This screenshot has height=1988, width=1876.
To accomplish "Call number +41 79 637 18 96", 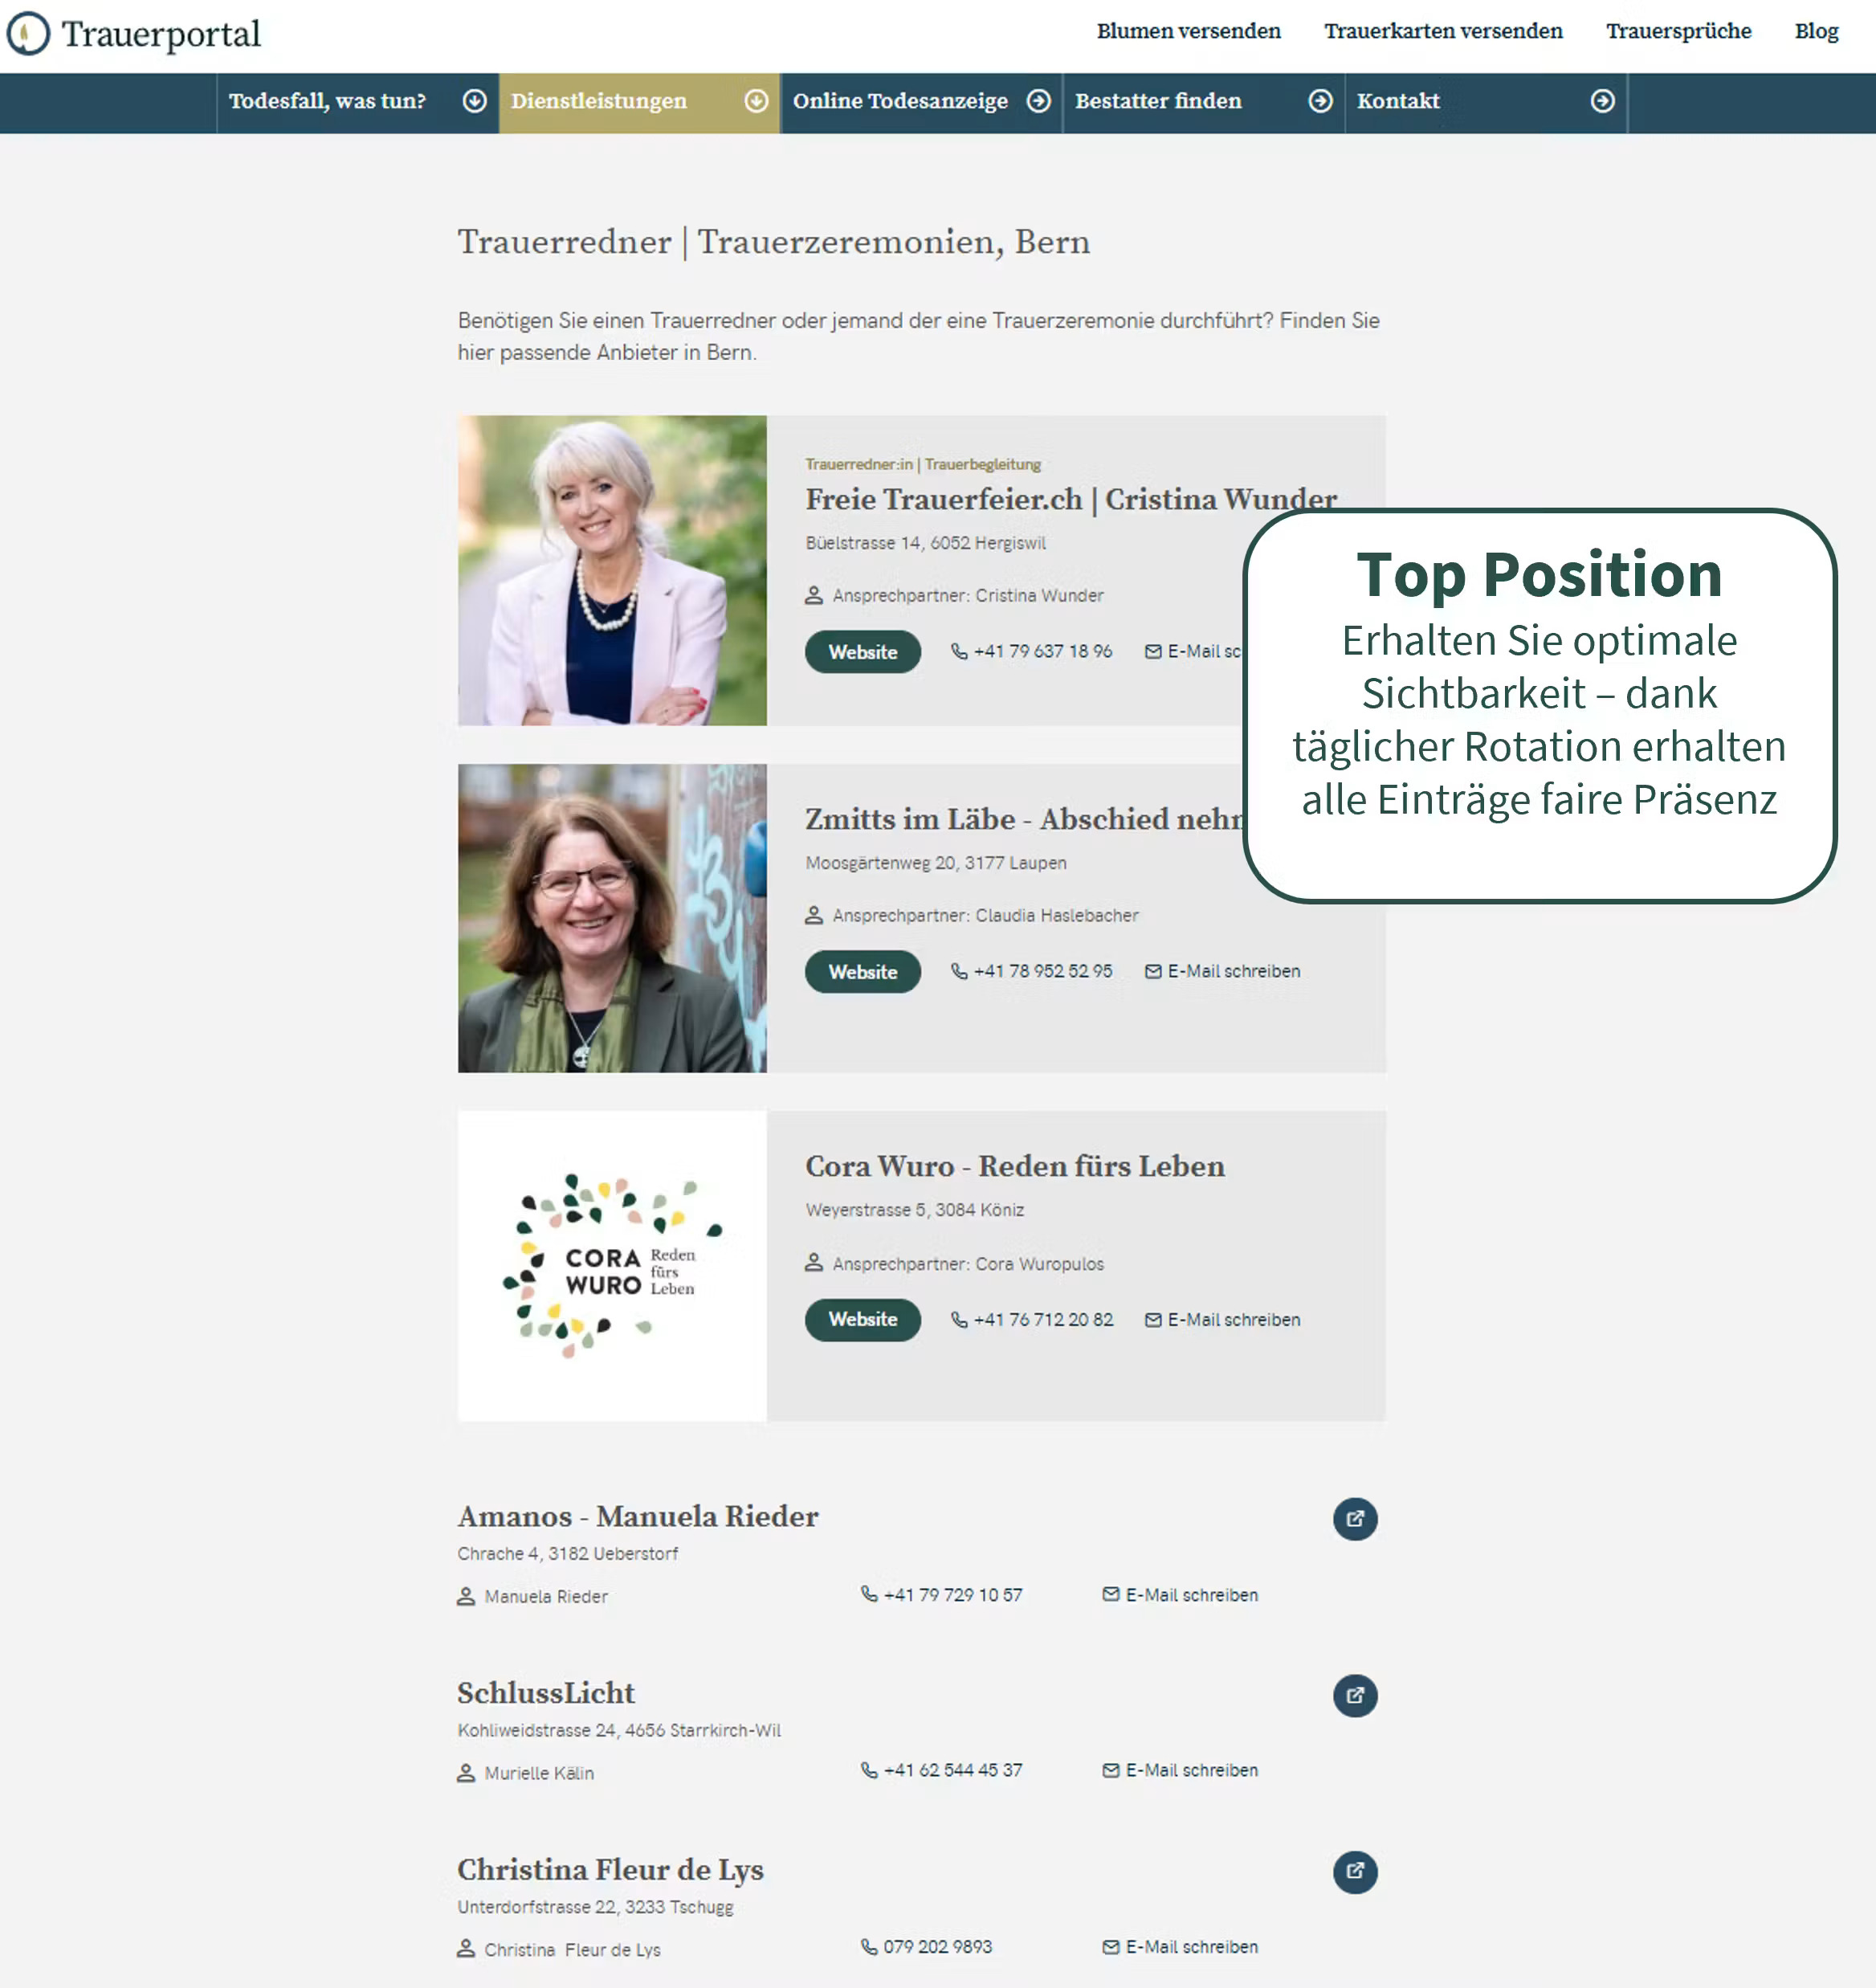I will coord(1043,652).
